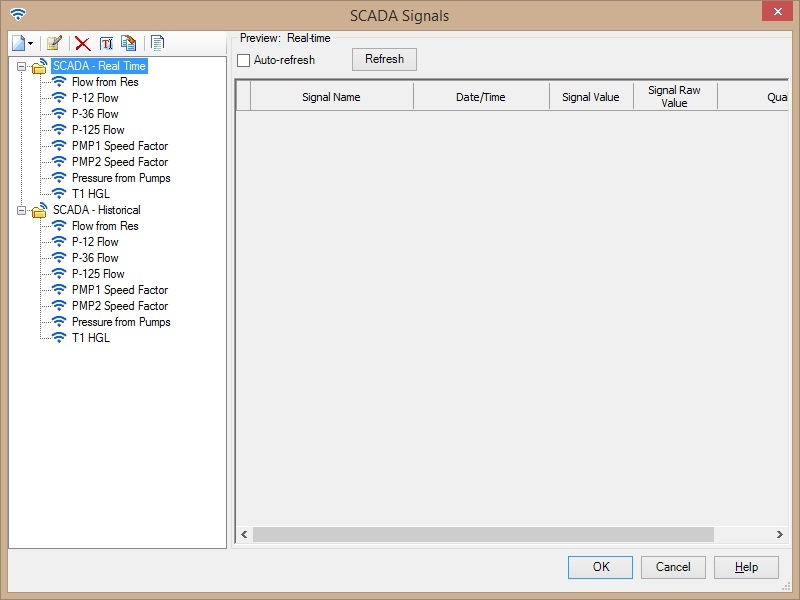Screen dimensions: 800x600
Task: Select Pressure from Pumps under Historical
Action: tap(121, 321)
